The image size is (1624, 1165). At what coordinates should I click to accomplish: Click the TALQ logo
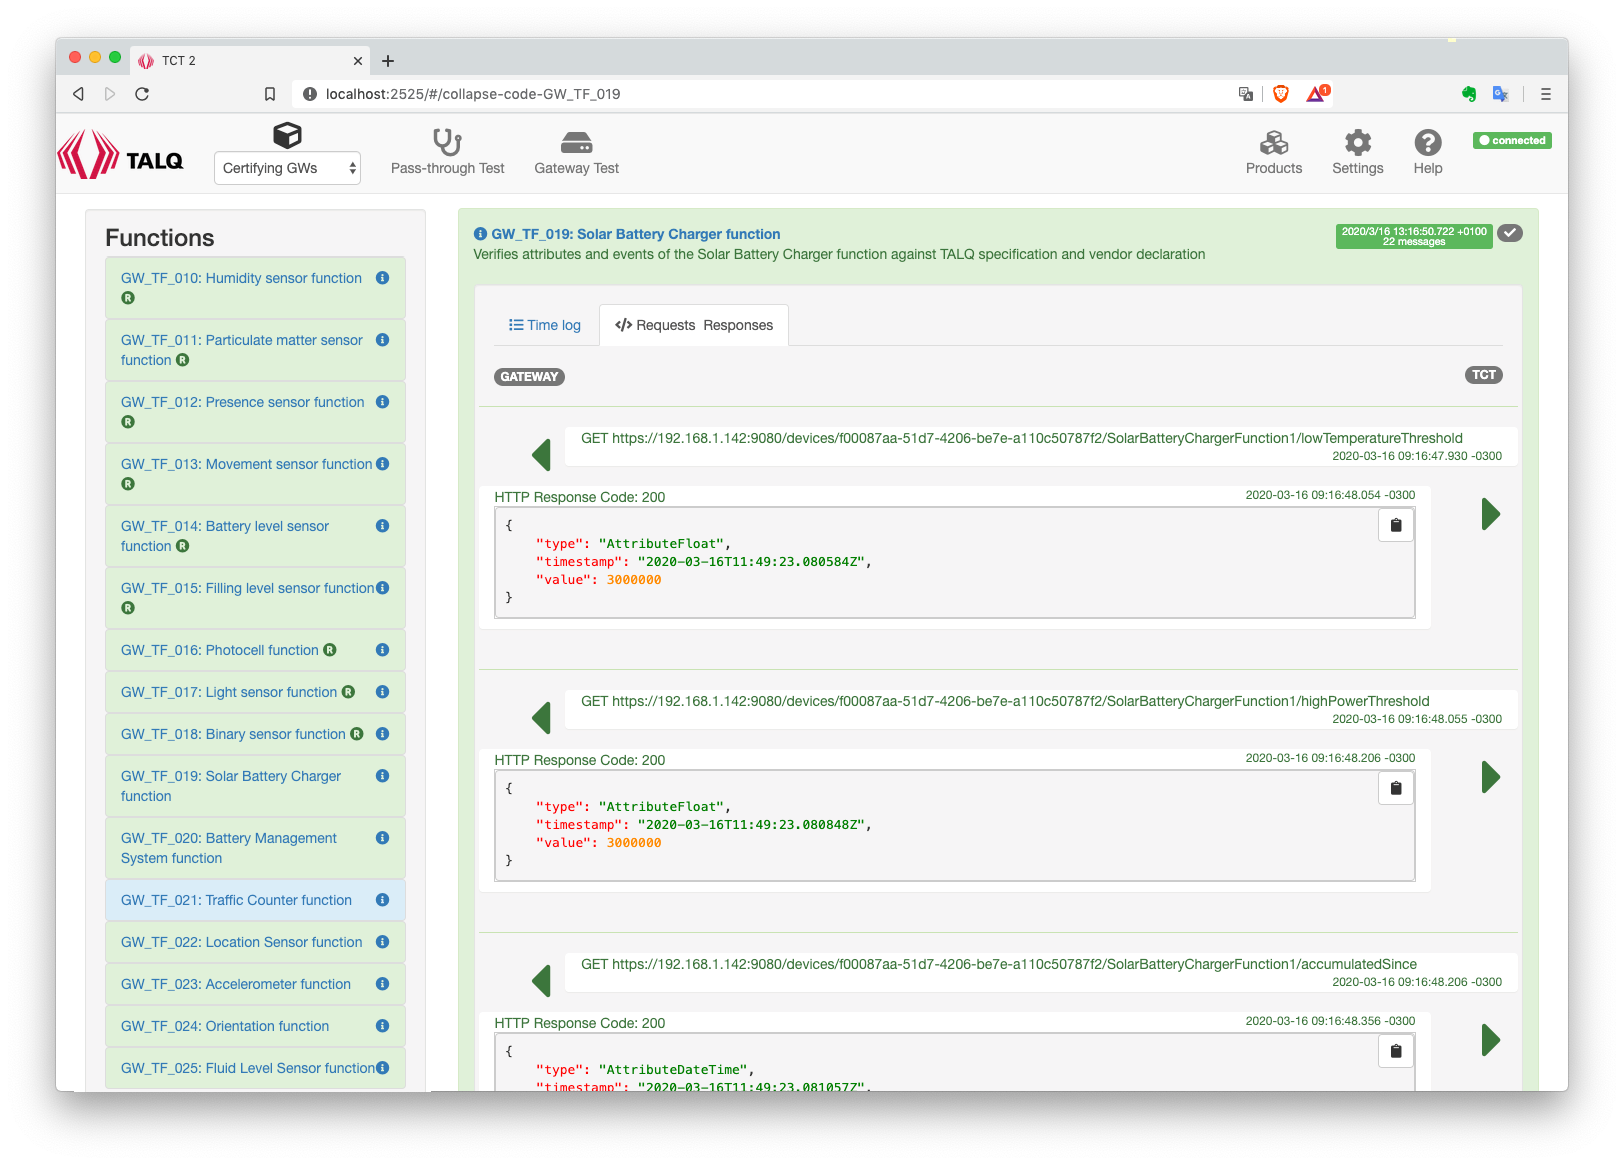pos(121,155)
